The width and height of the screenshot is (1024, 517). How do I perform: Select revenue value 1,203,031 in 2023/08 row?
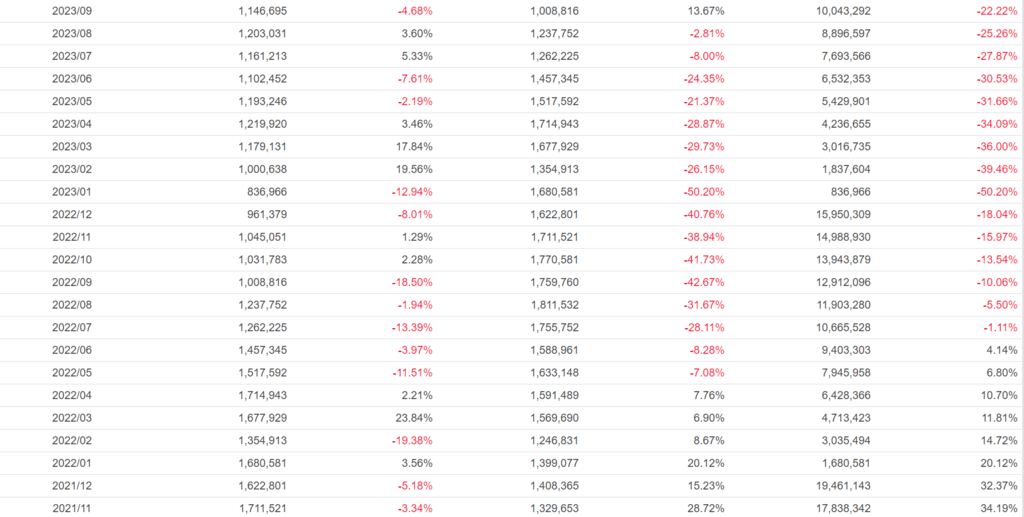tap(262, 33)
